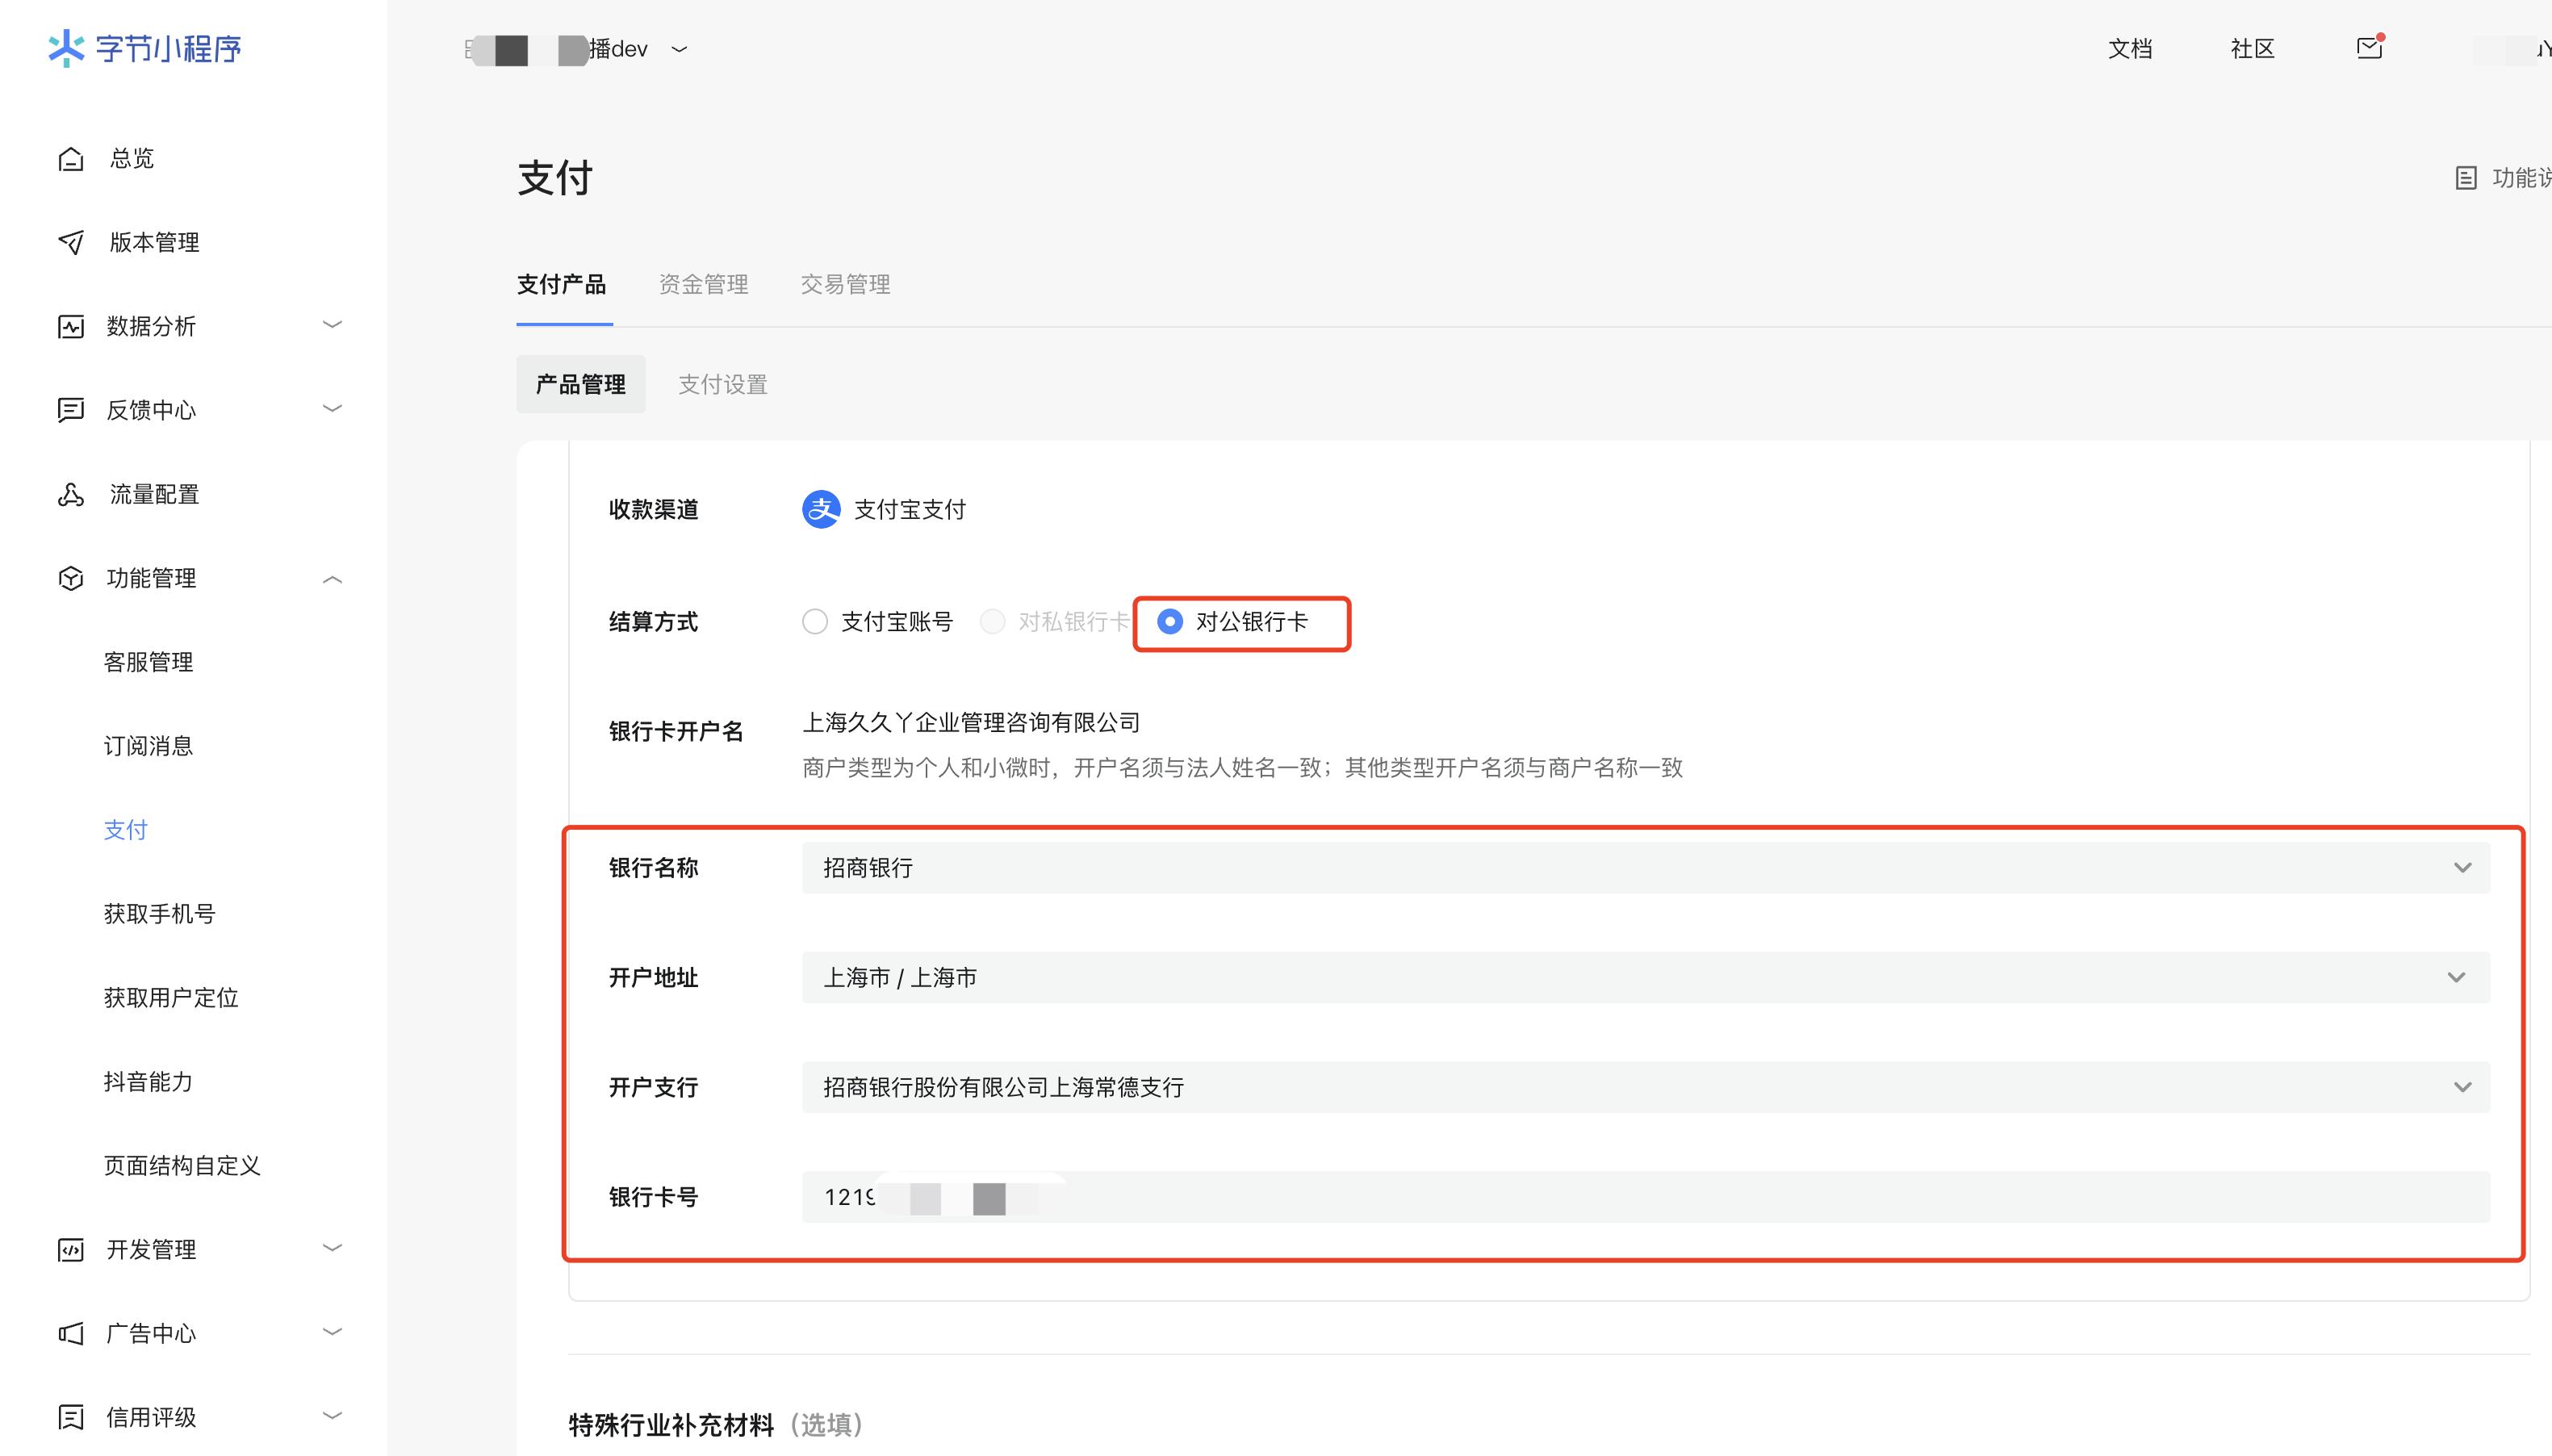Image resolution: width=2552 pixels, height=1456 pixels.
Task: Select the 对公银行卡 radio button
Action: (x=1169, y=622)
